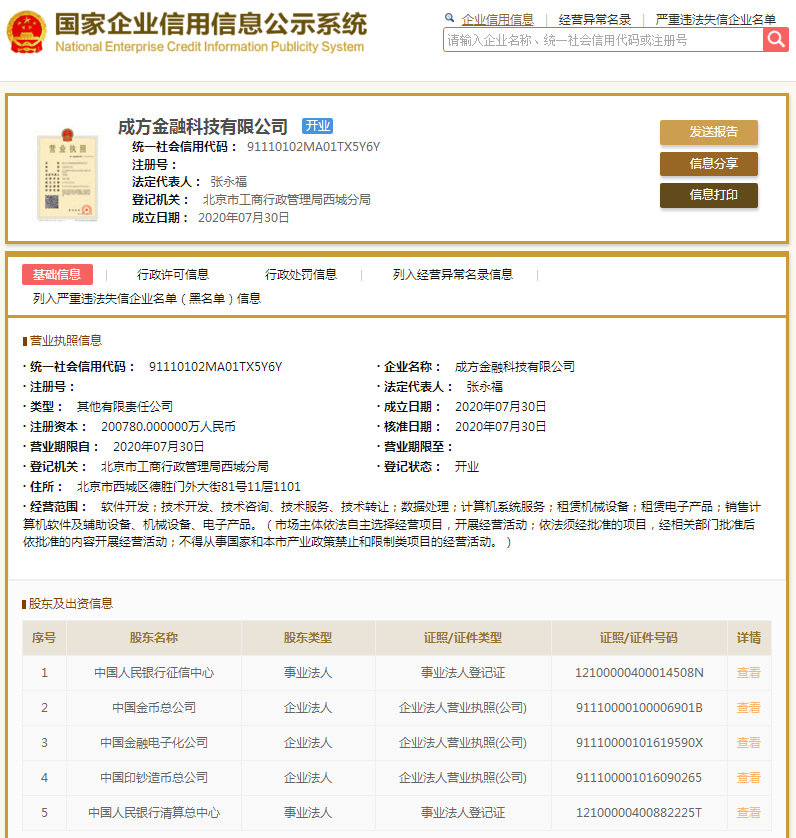
Task: Select the 企业信用信息 search category
Action: click(497, 20)
